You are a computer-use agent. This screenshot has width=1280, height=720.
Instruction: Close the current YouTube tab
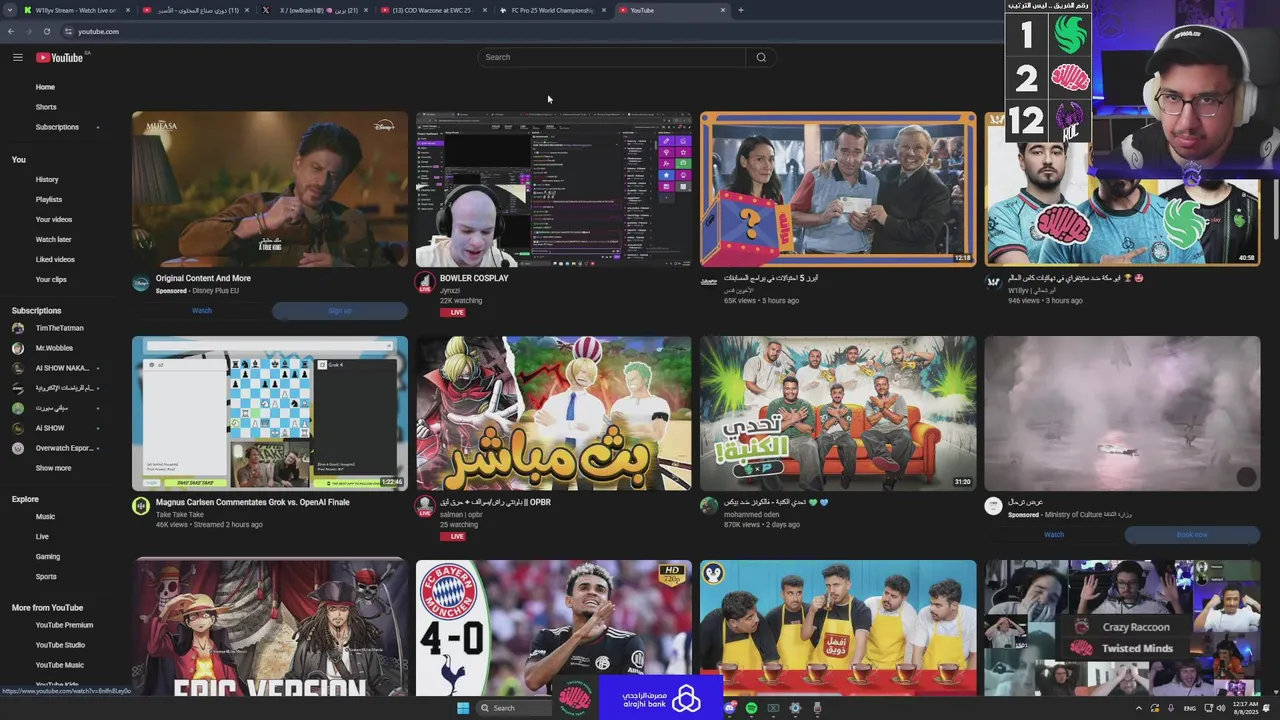[x=723, y=10]
